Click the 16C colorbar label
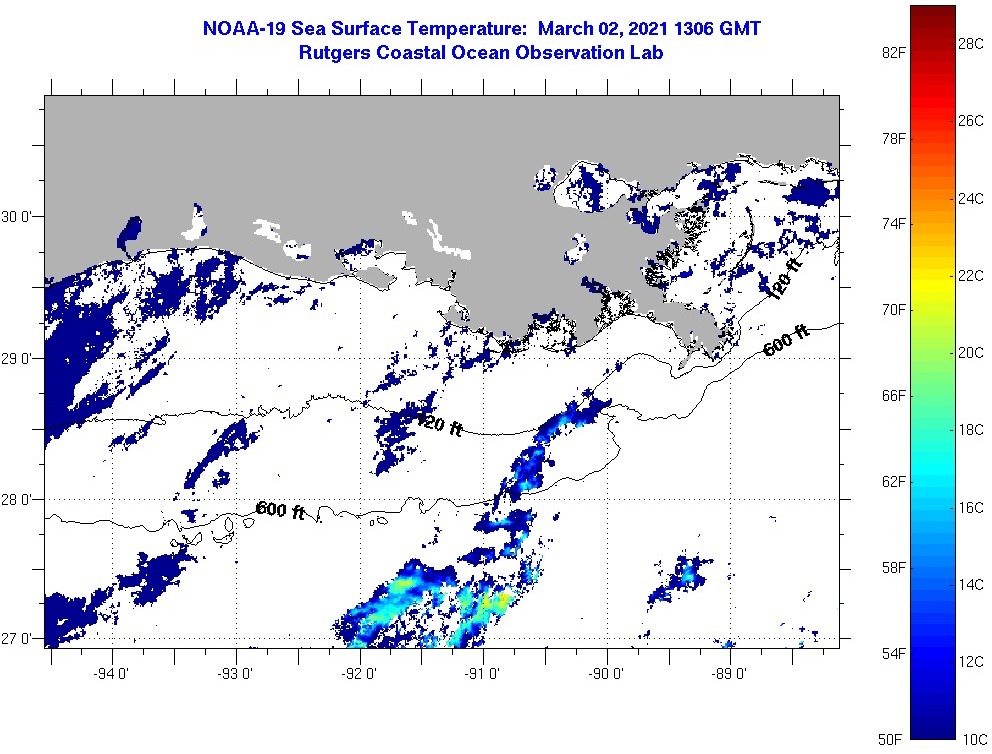This screenshot has height=754, width=992. click(971, 508)
